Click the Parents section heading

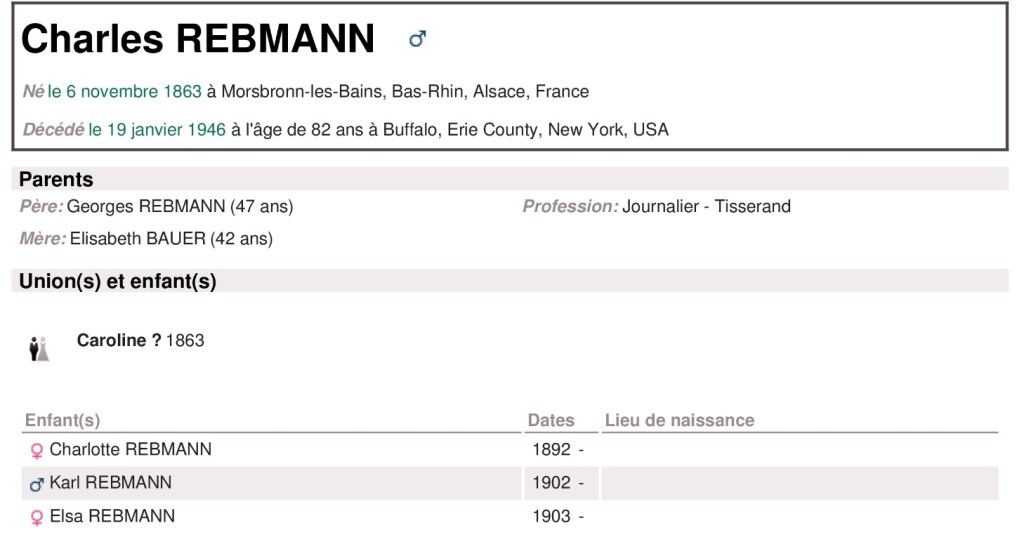tap(56, 180)
